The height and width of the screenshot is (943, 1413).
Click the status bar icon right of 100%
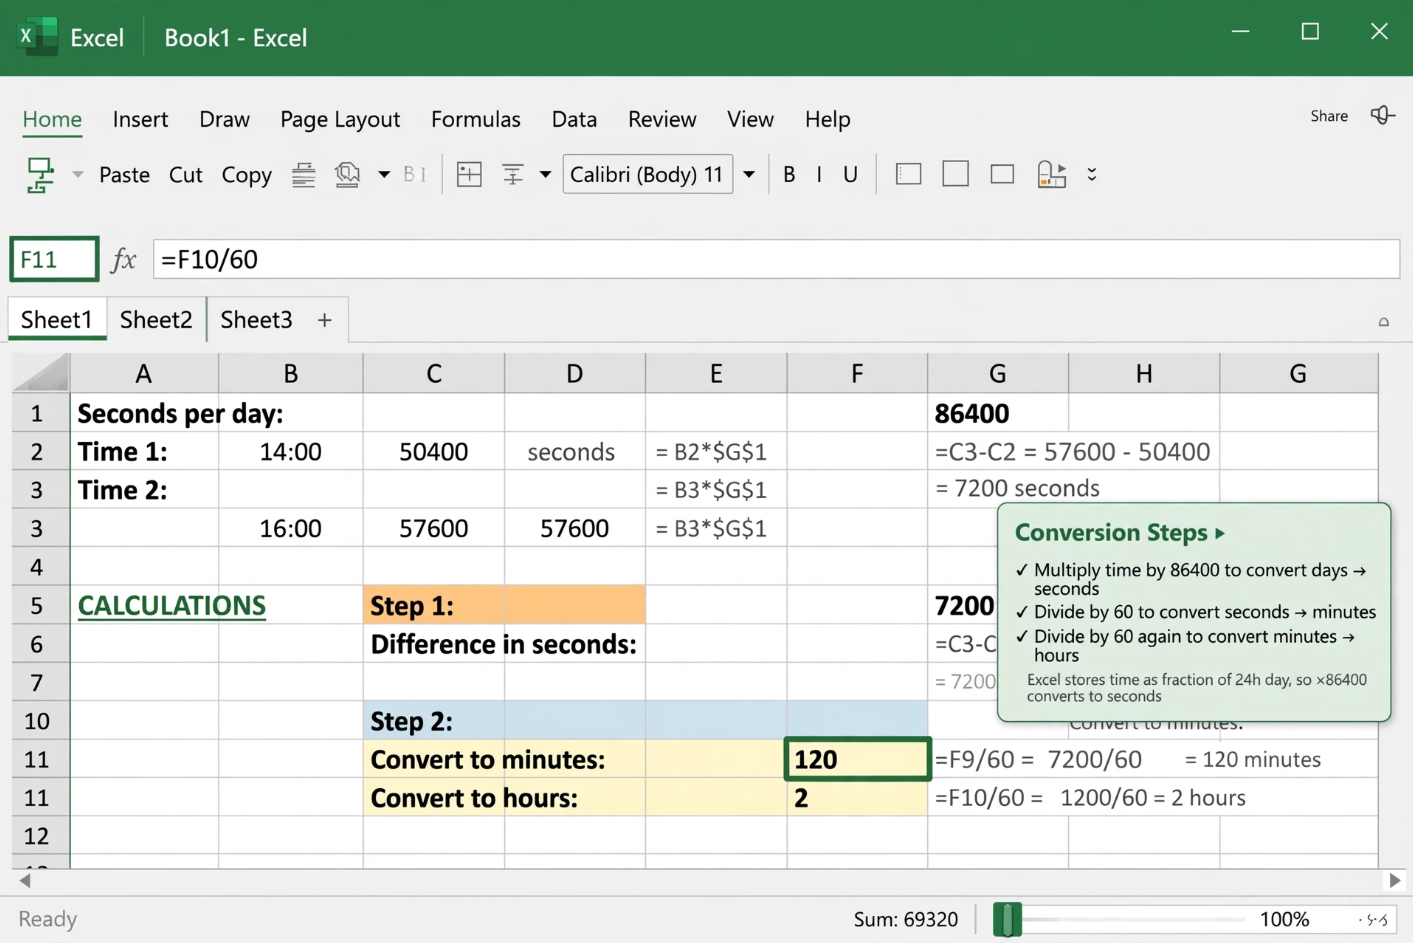coord(1375,919)
